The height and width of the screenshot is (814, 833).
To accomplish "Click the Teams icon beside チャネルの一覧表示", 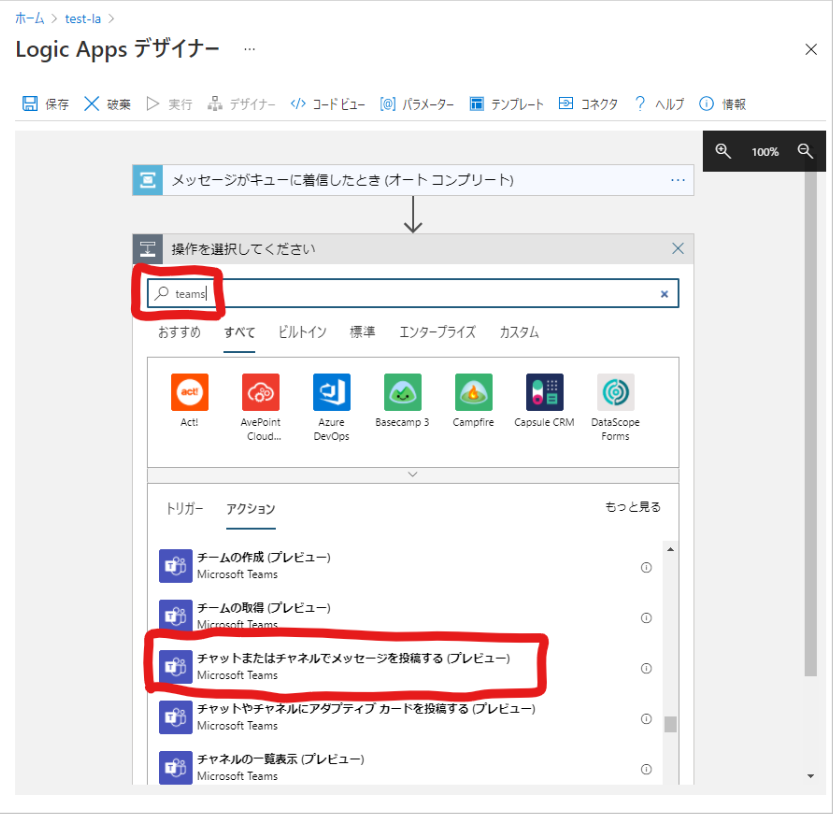I will (176, 767).
